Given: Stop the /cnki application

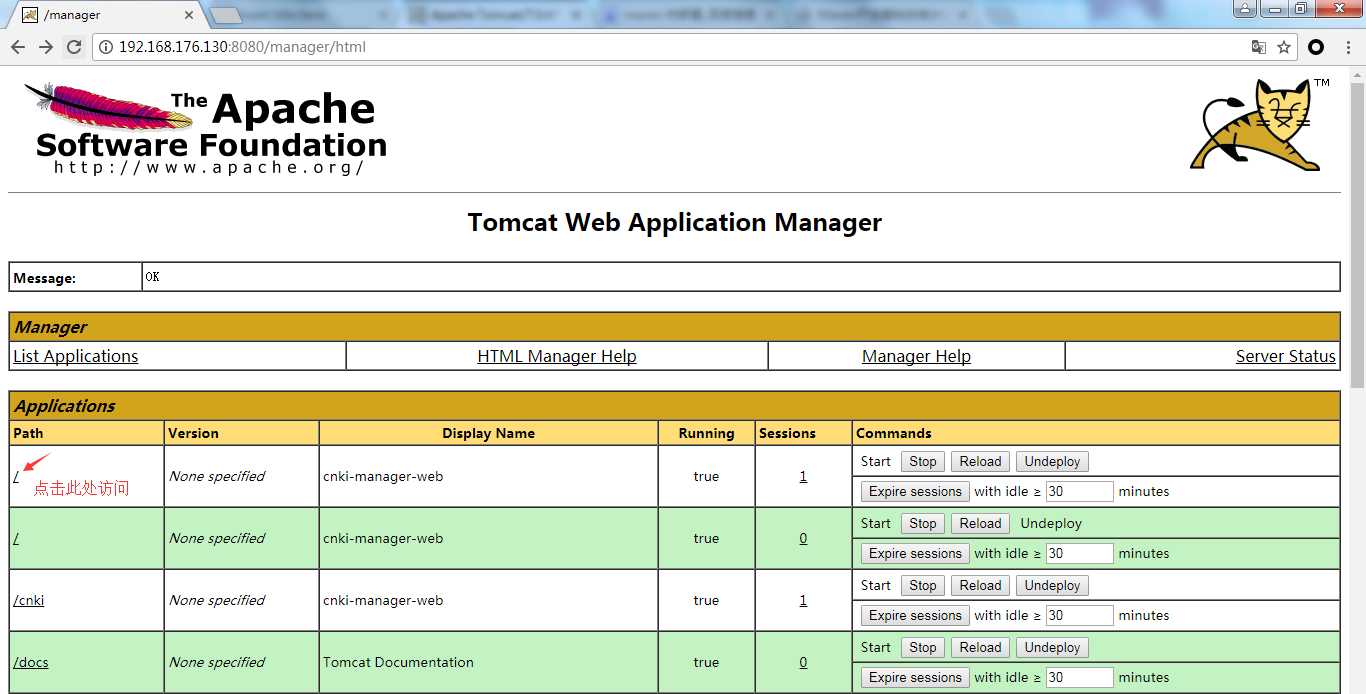Looking at the screenshot, I should tap(923, 585).
